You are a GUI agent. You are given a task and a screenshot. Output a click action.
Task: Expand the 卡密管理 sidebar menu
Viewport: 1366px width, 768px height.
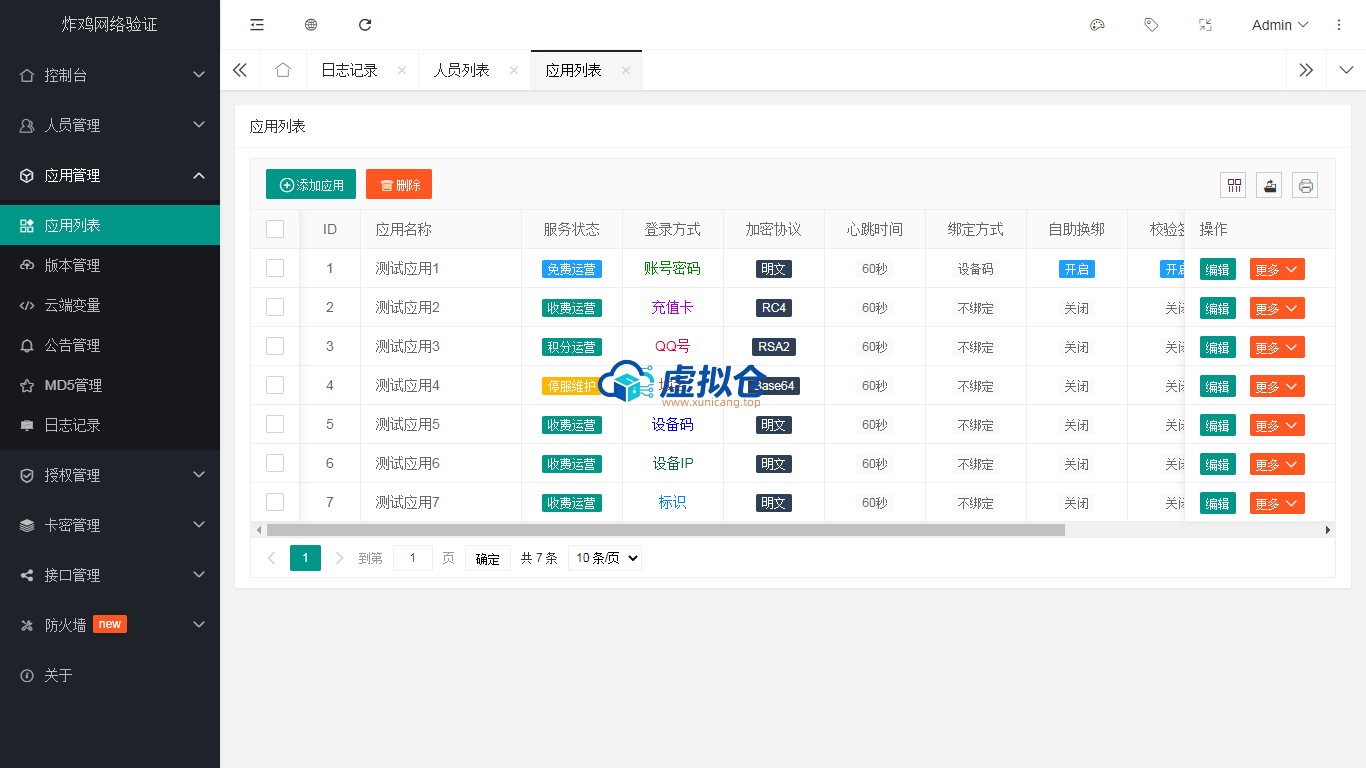[110, 525]
